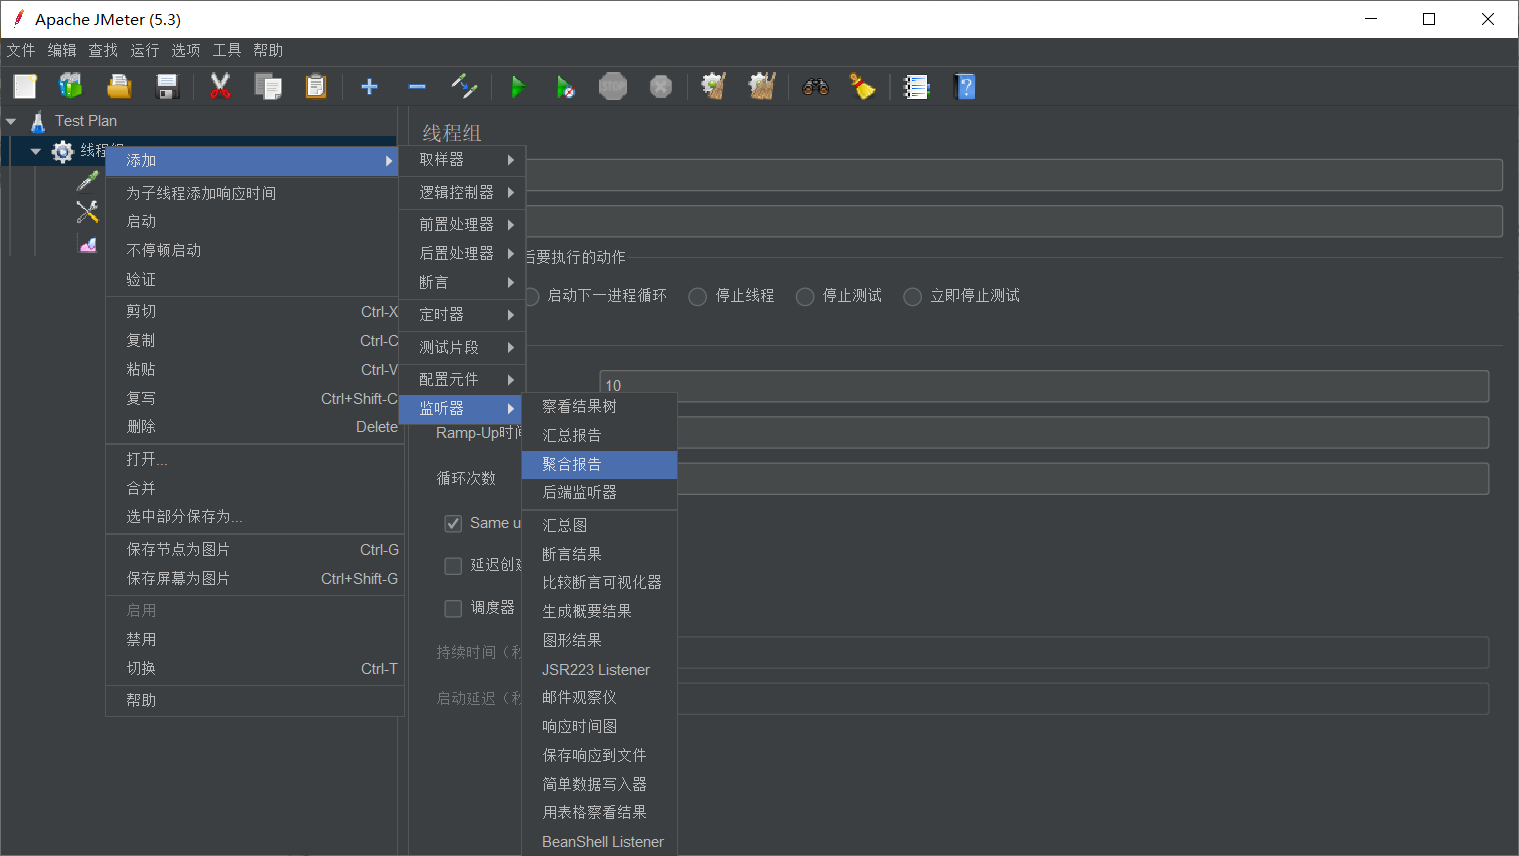
Task: Select the tools config tree icon
Action: click(88, 211)
